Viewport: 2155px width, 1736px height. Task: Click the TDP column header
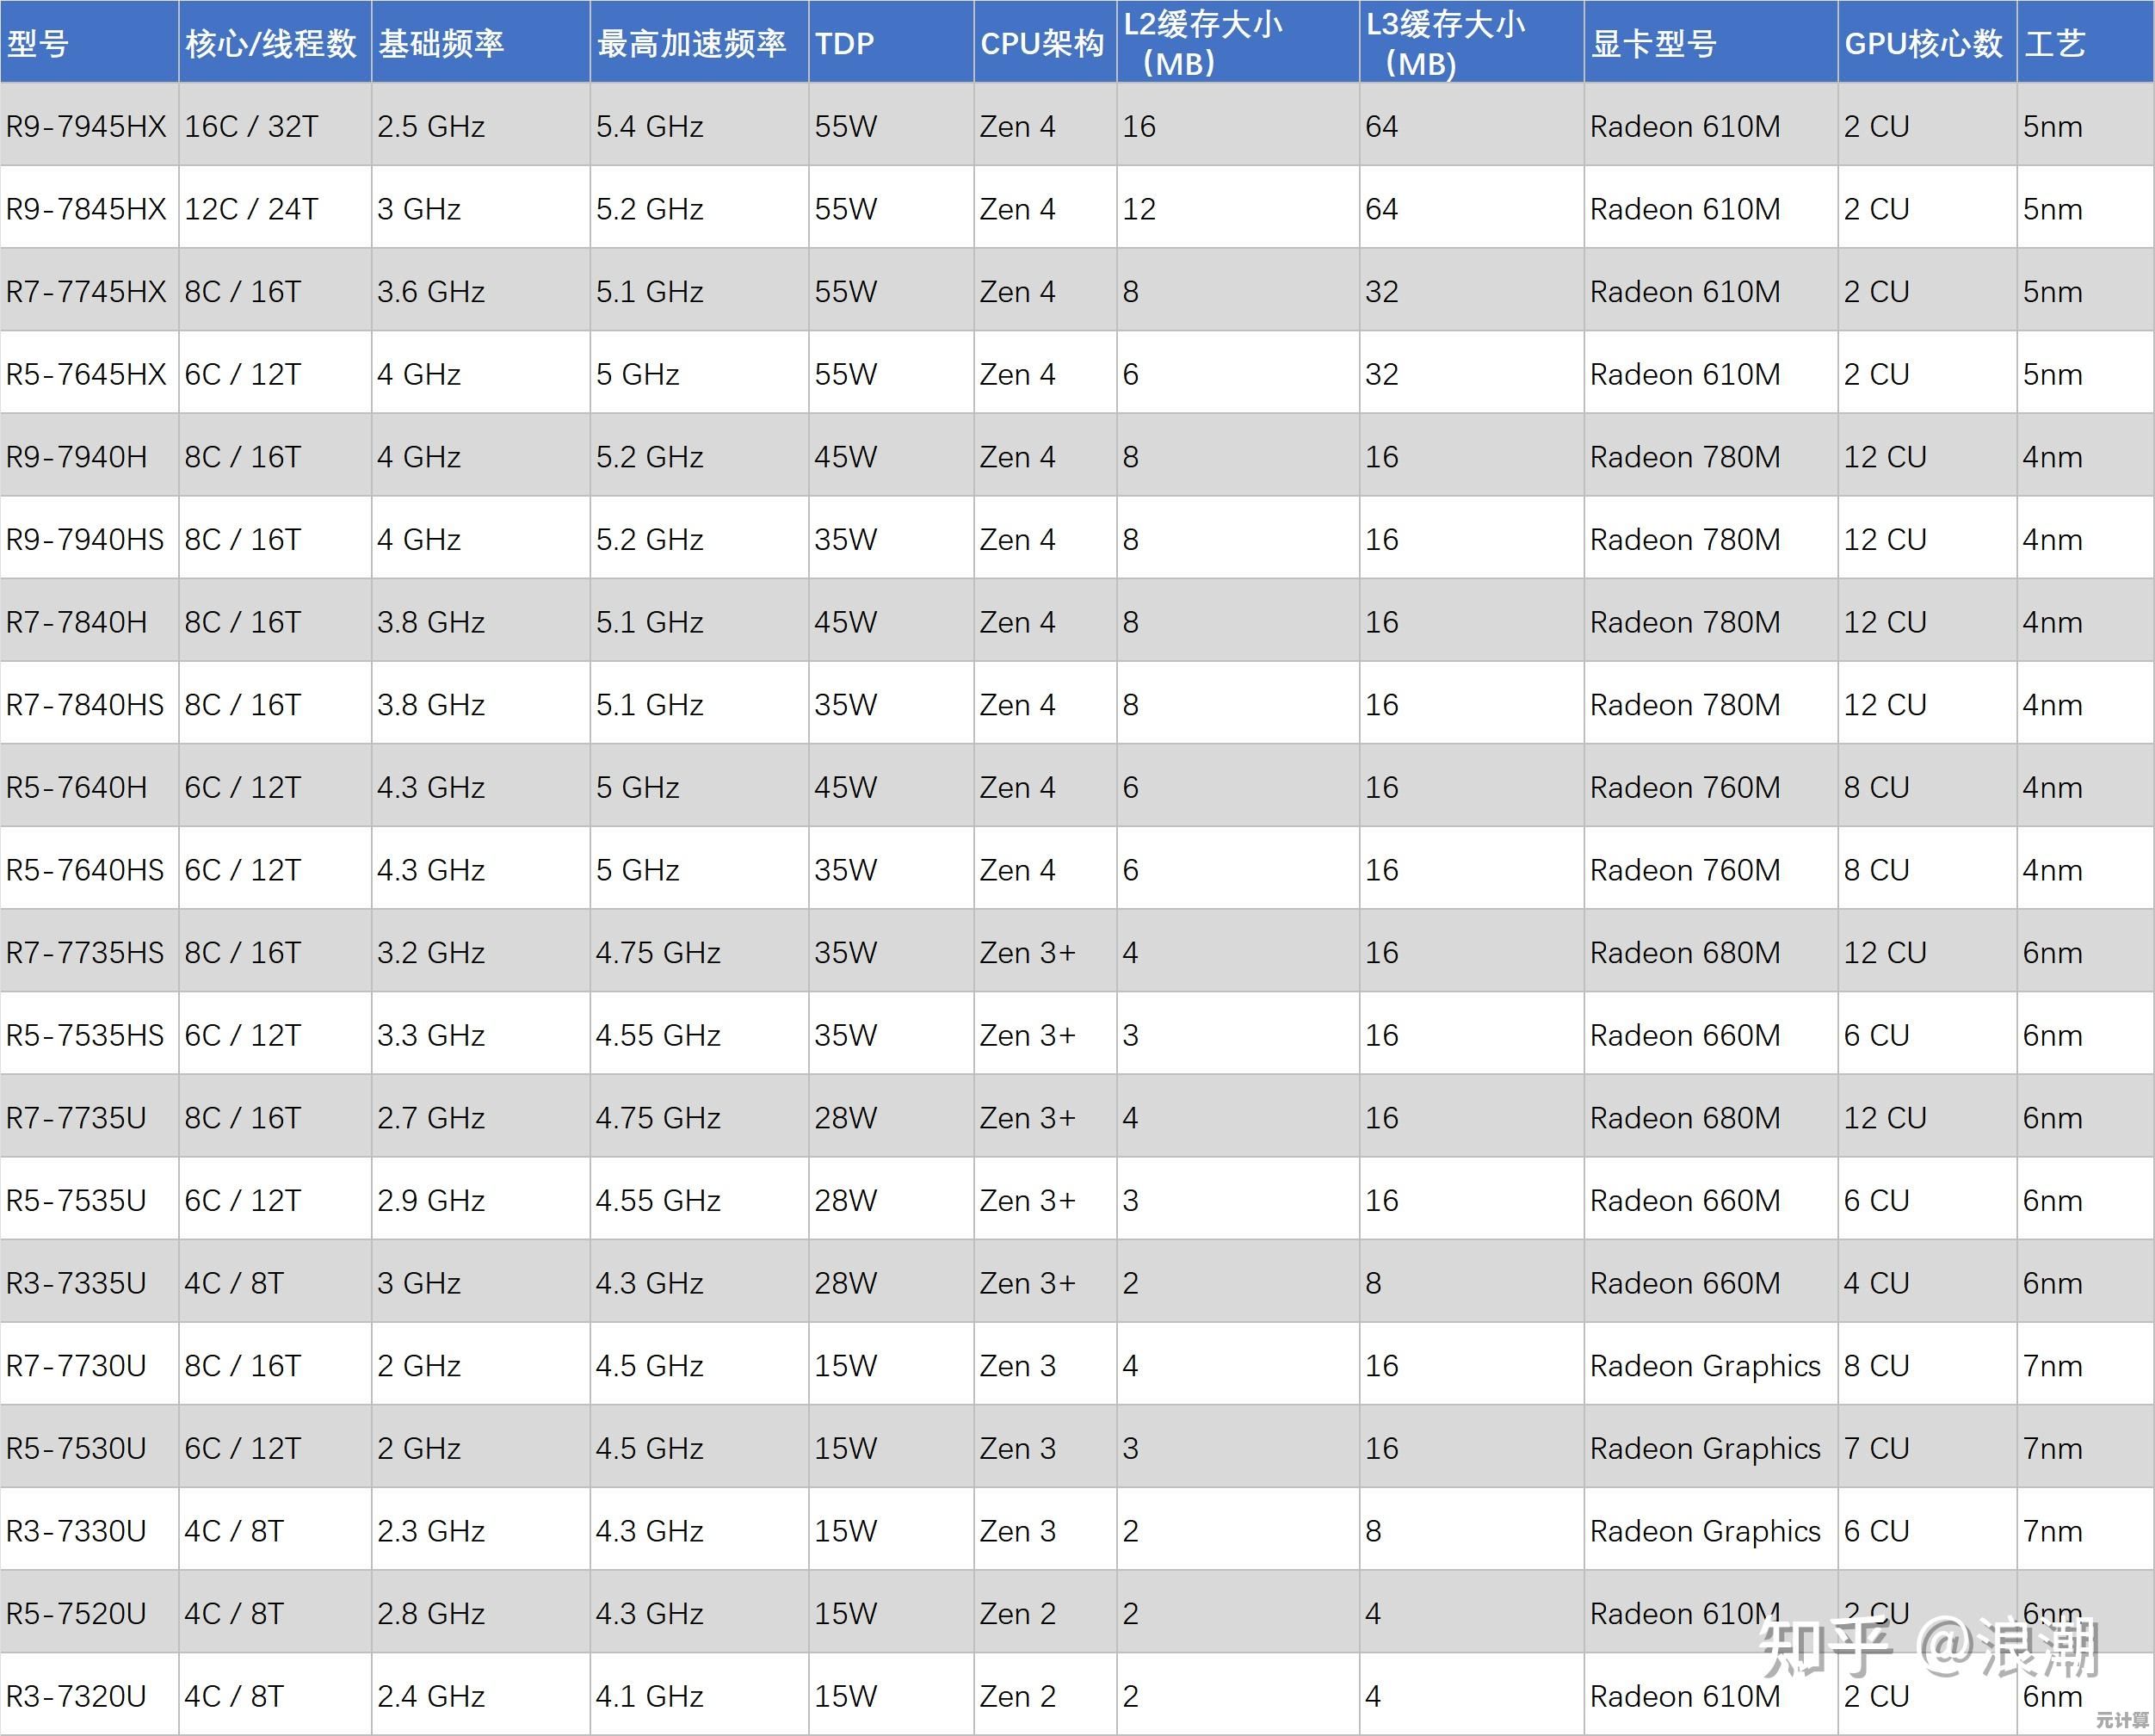[844, 44]
